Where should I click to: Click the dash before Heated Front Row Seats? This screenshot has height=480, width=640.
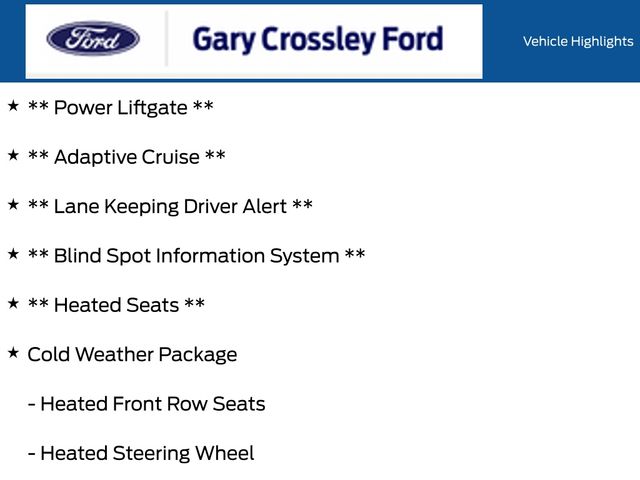pyautogui.click(x=32, y=404)
